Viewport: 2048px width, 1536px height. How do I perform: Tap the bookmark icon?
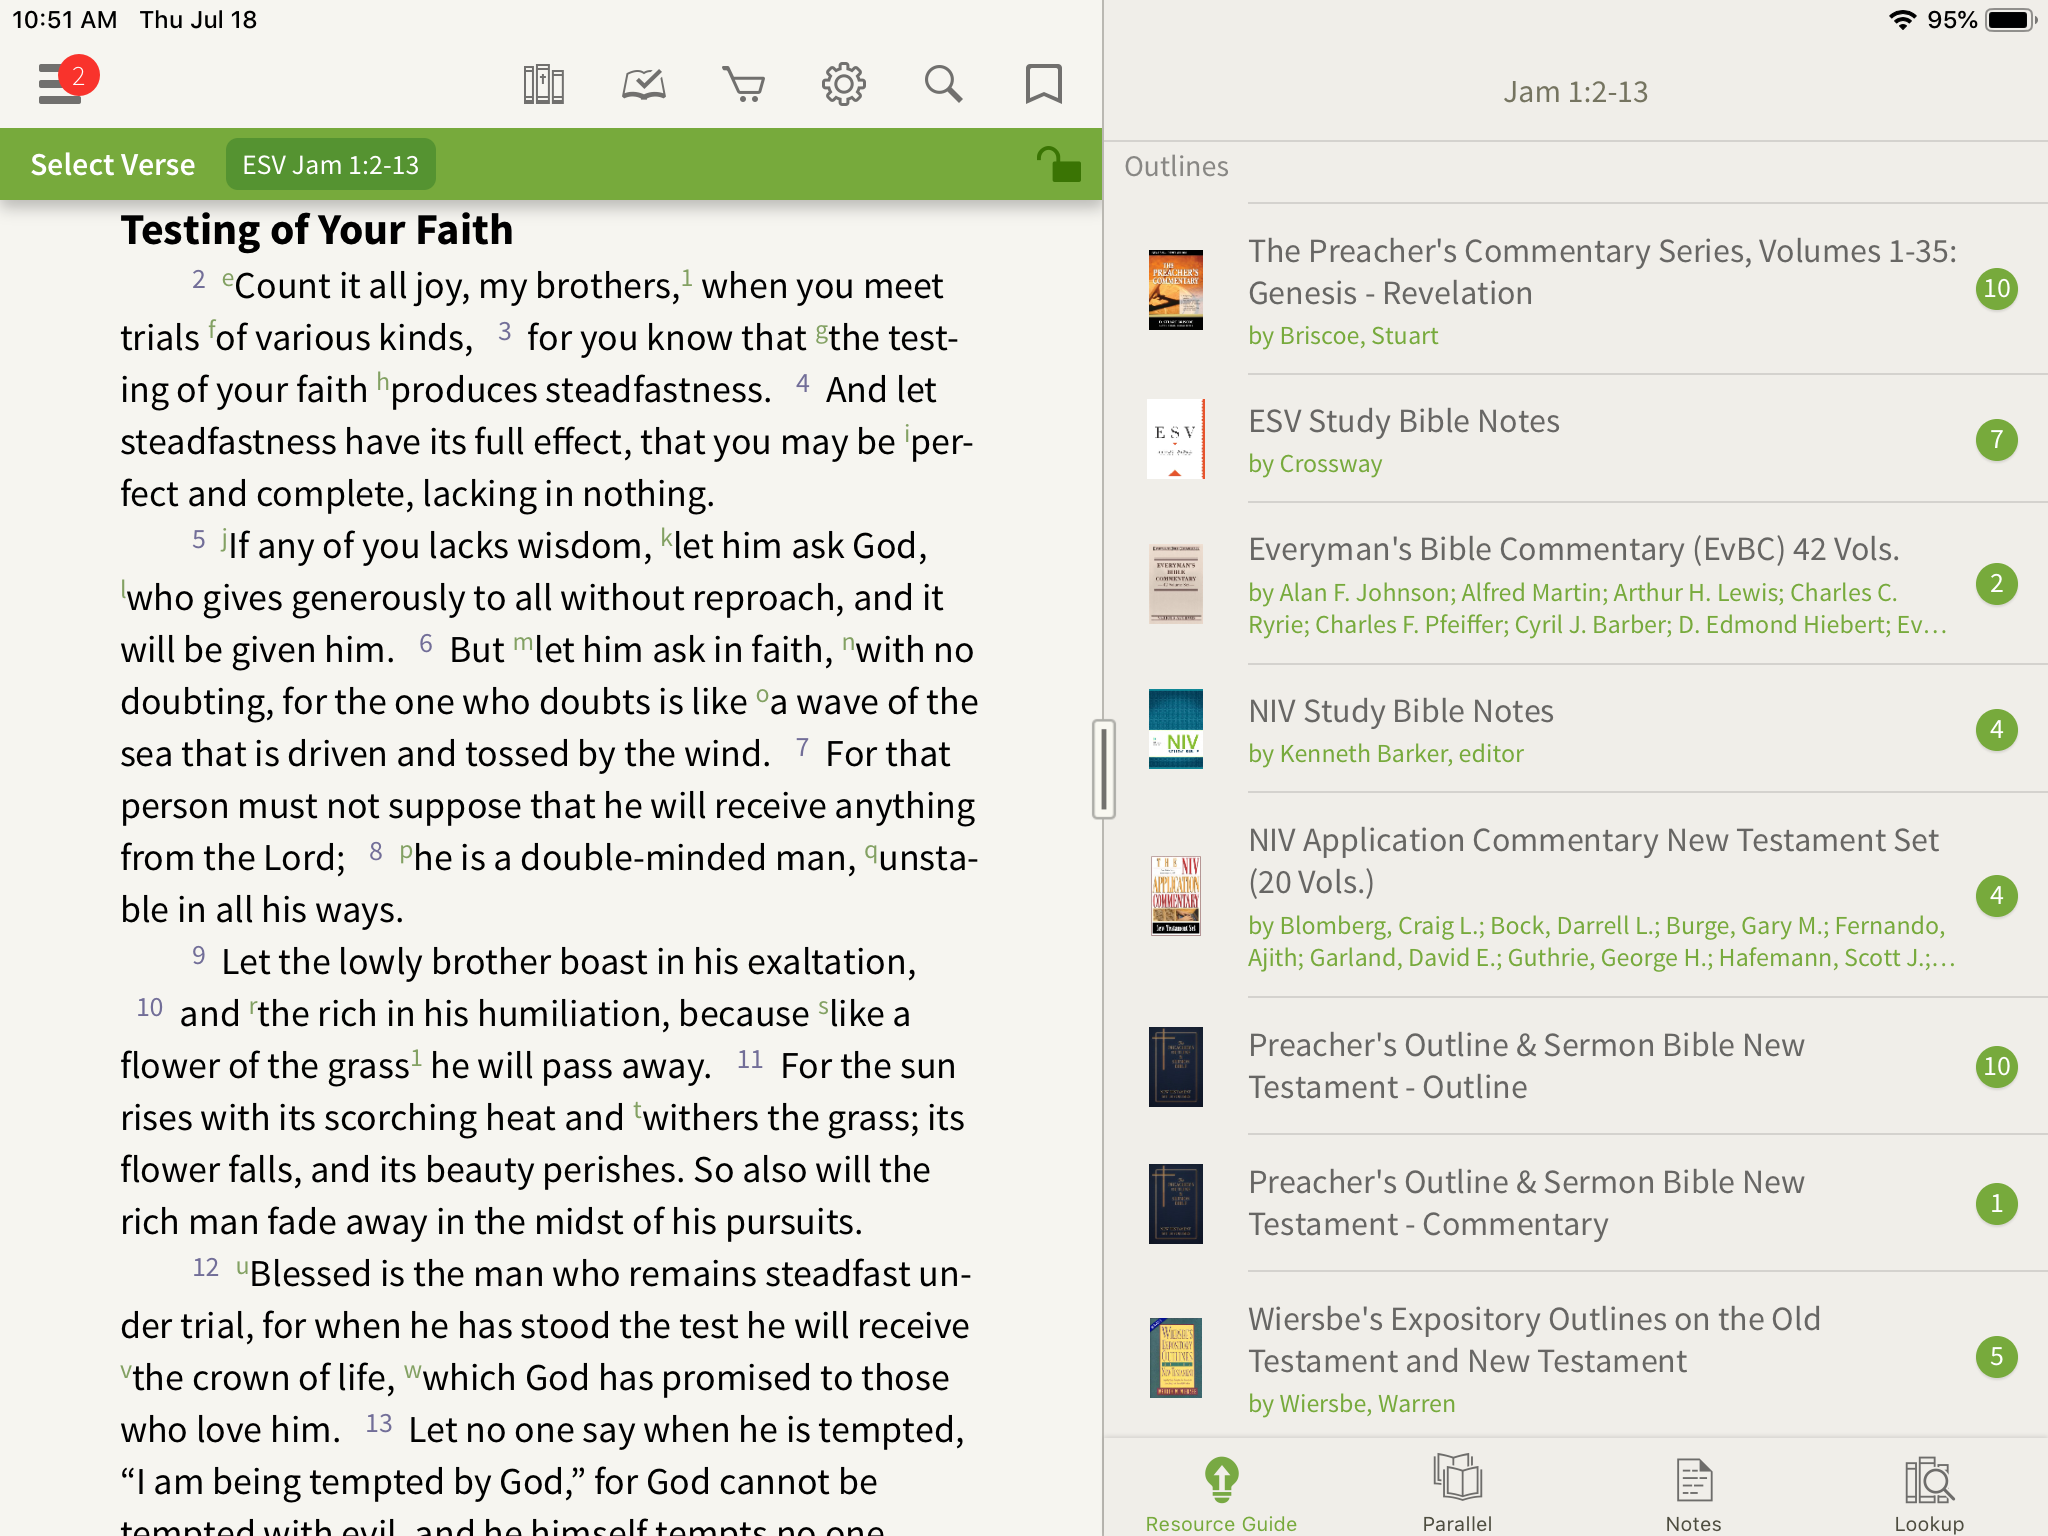click(1044, 85)
